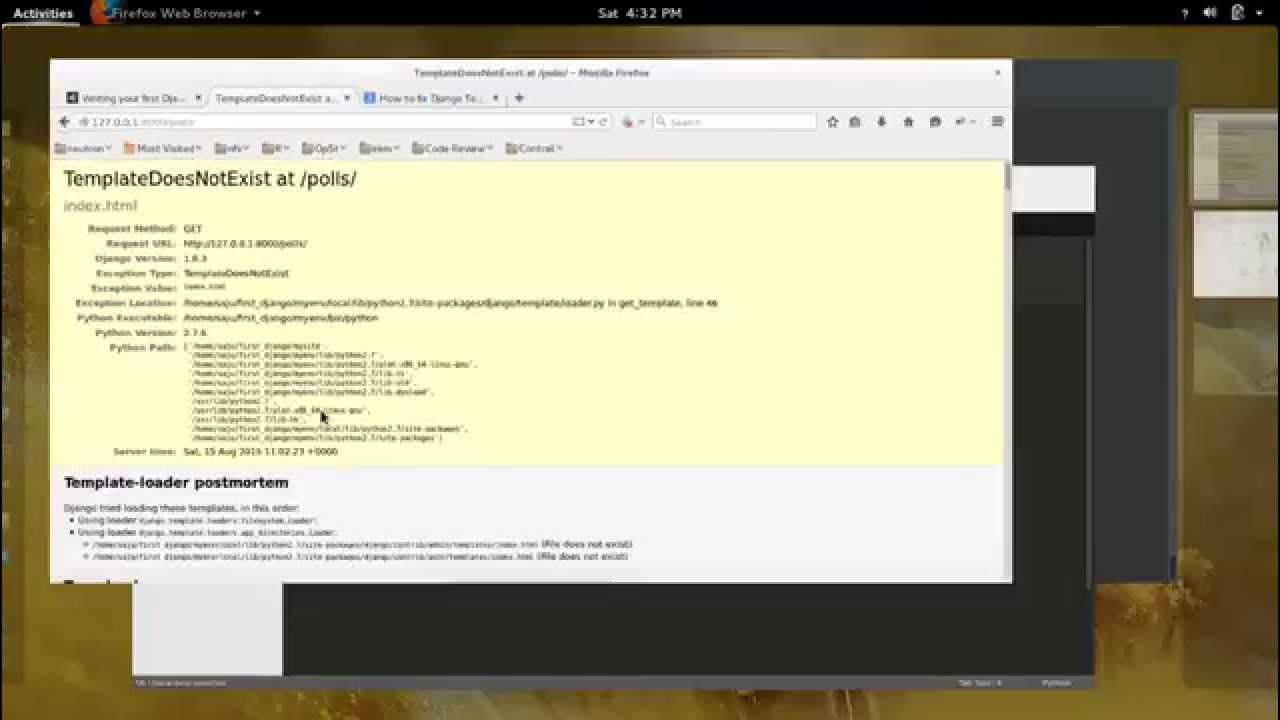
Task: Select the 'TemplateDoesNotExist a...' tab
Action: 281,98
